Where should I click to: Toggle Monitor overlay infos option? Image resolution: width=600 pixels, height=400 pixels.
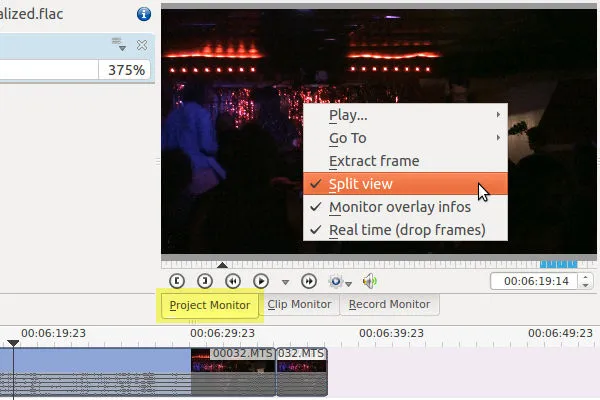405,207
